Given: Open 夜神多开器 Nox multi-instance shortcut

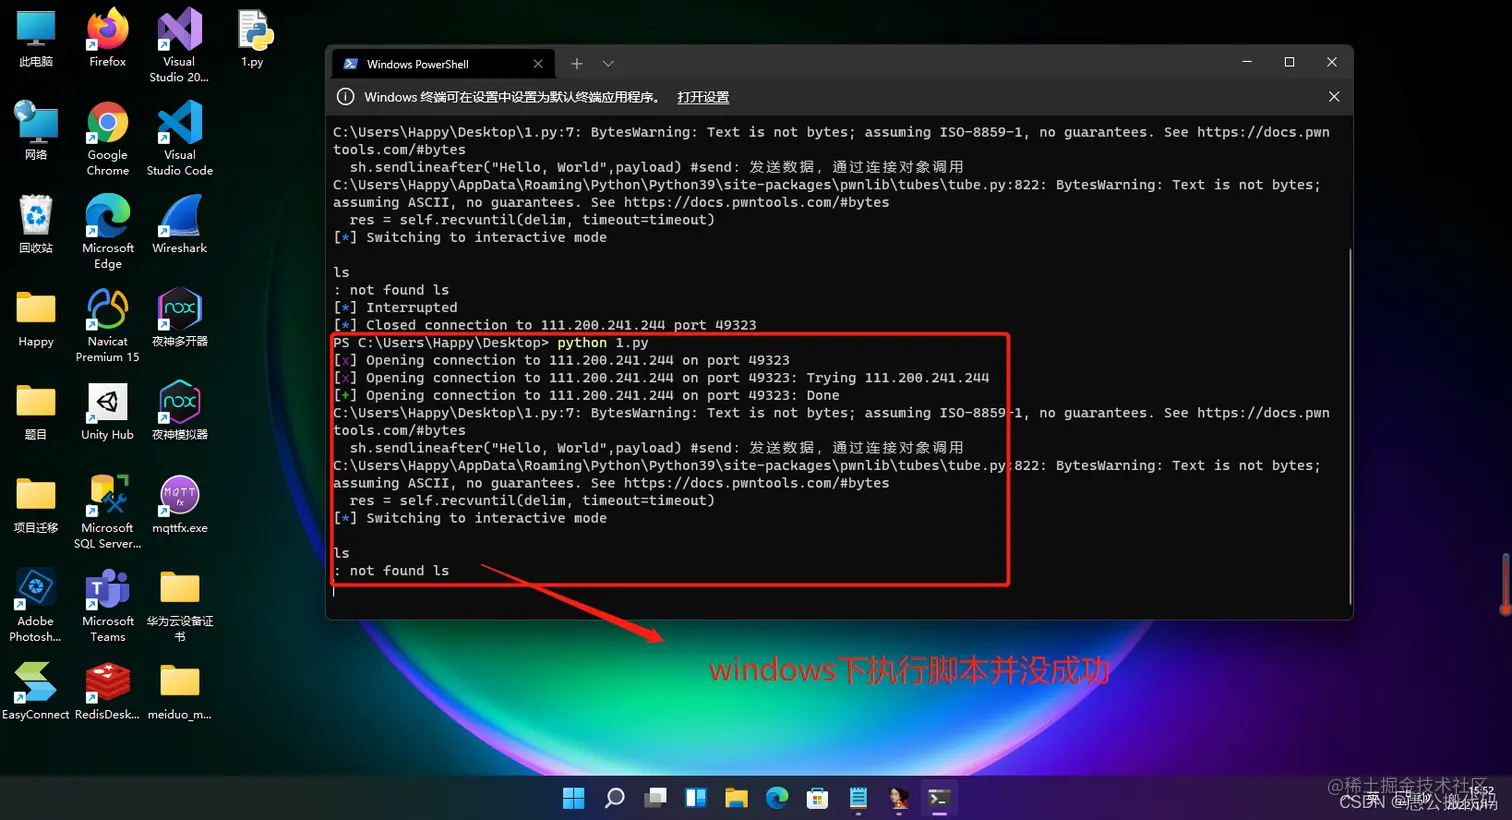Looking at the screenshot, I should tap(180, 319).
